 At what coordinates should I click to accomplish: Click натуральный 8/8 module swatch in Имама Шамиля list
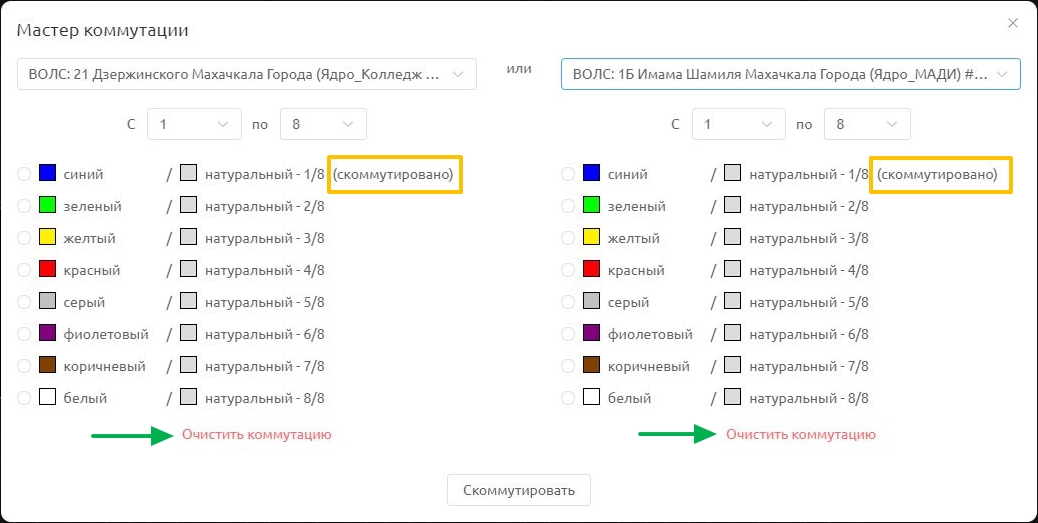[x=732, y=397]
